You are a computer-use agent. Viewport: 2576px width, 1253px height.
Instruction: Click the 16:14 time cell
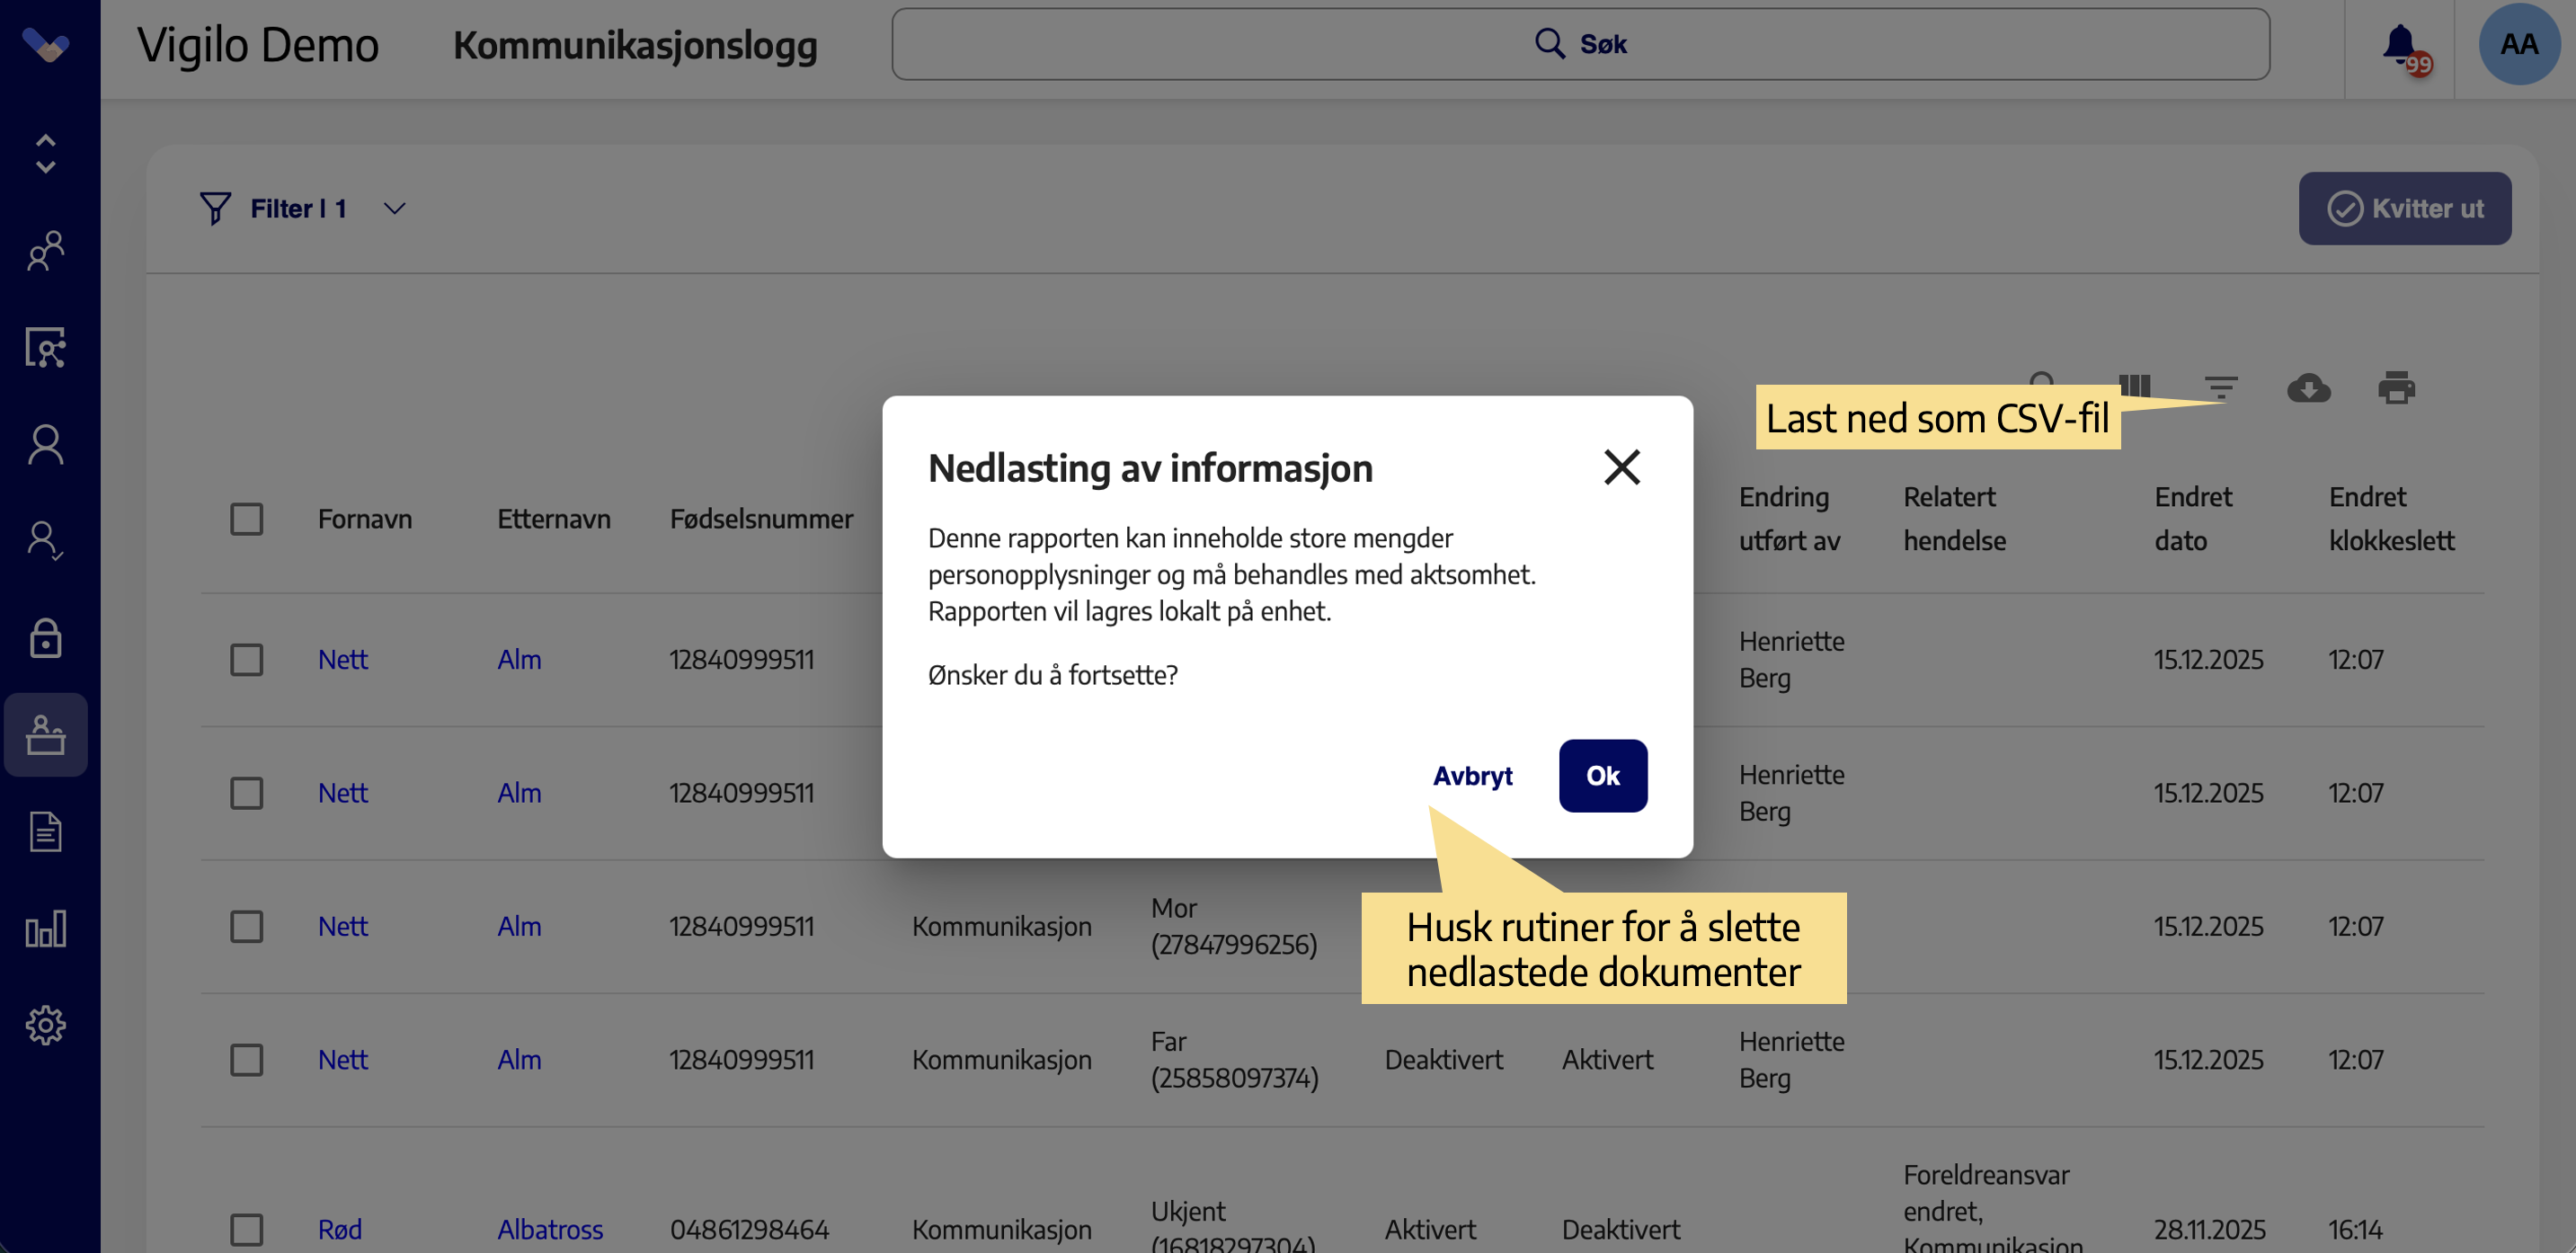coord(2355,1230)
